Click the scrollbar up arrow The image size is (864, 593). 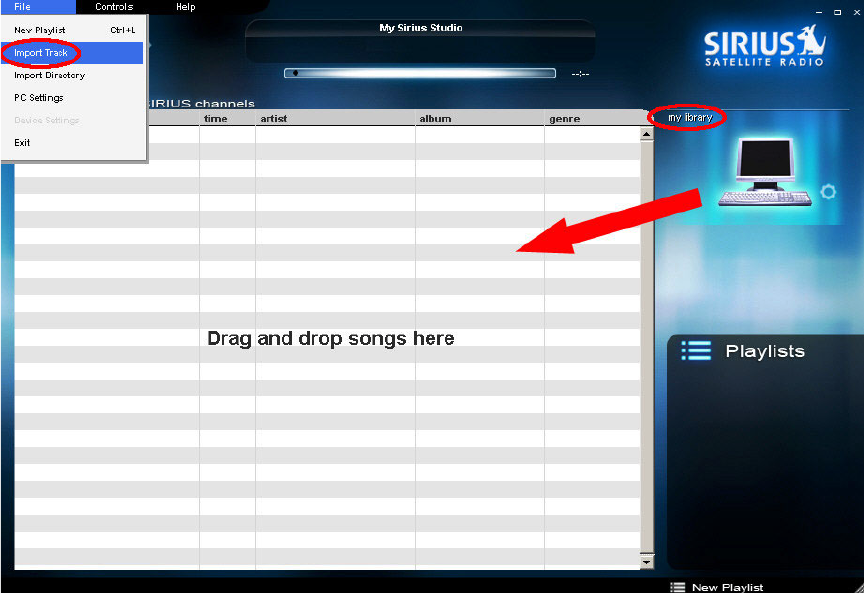(647, 134)
